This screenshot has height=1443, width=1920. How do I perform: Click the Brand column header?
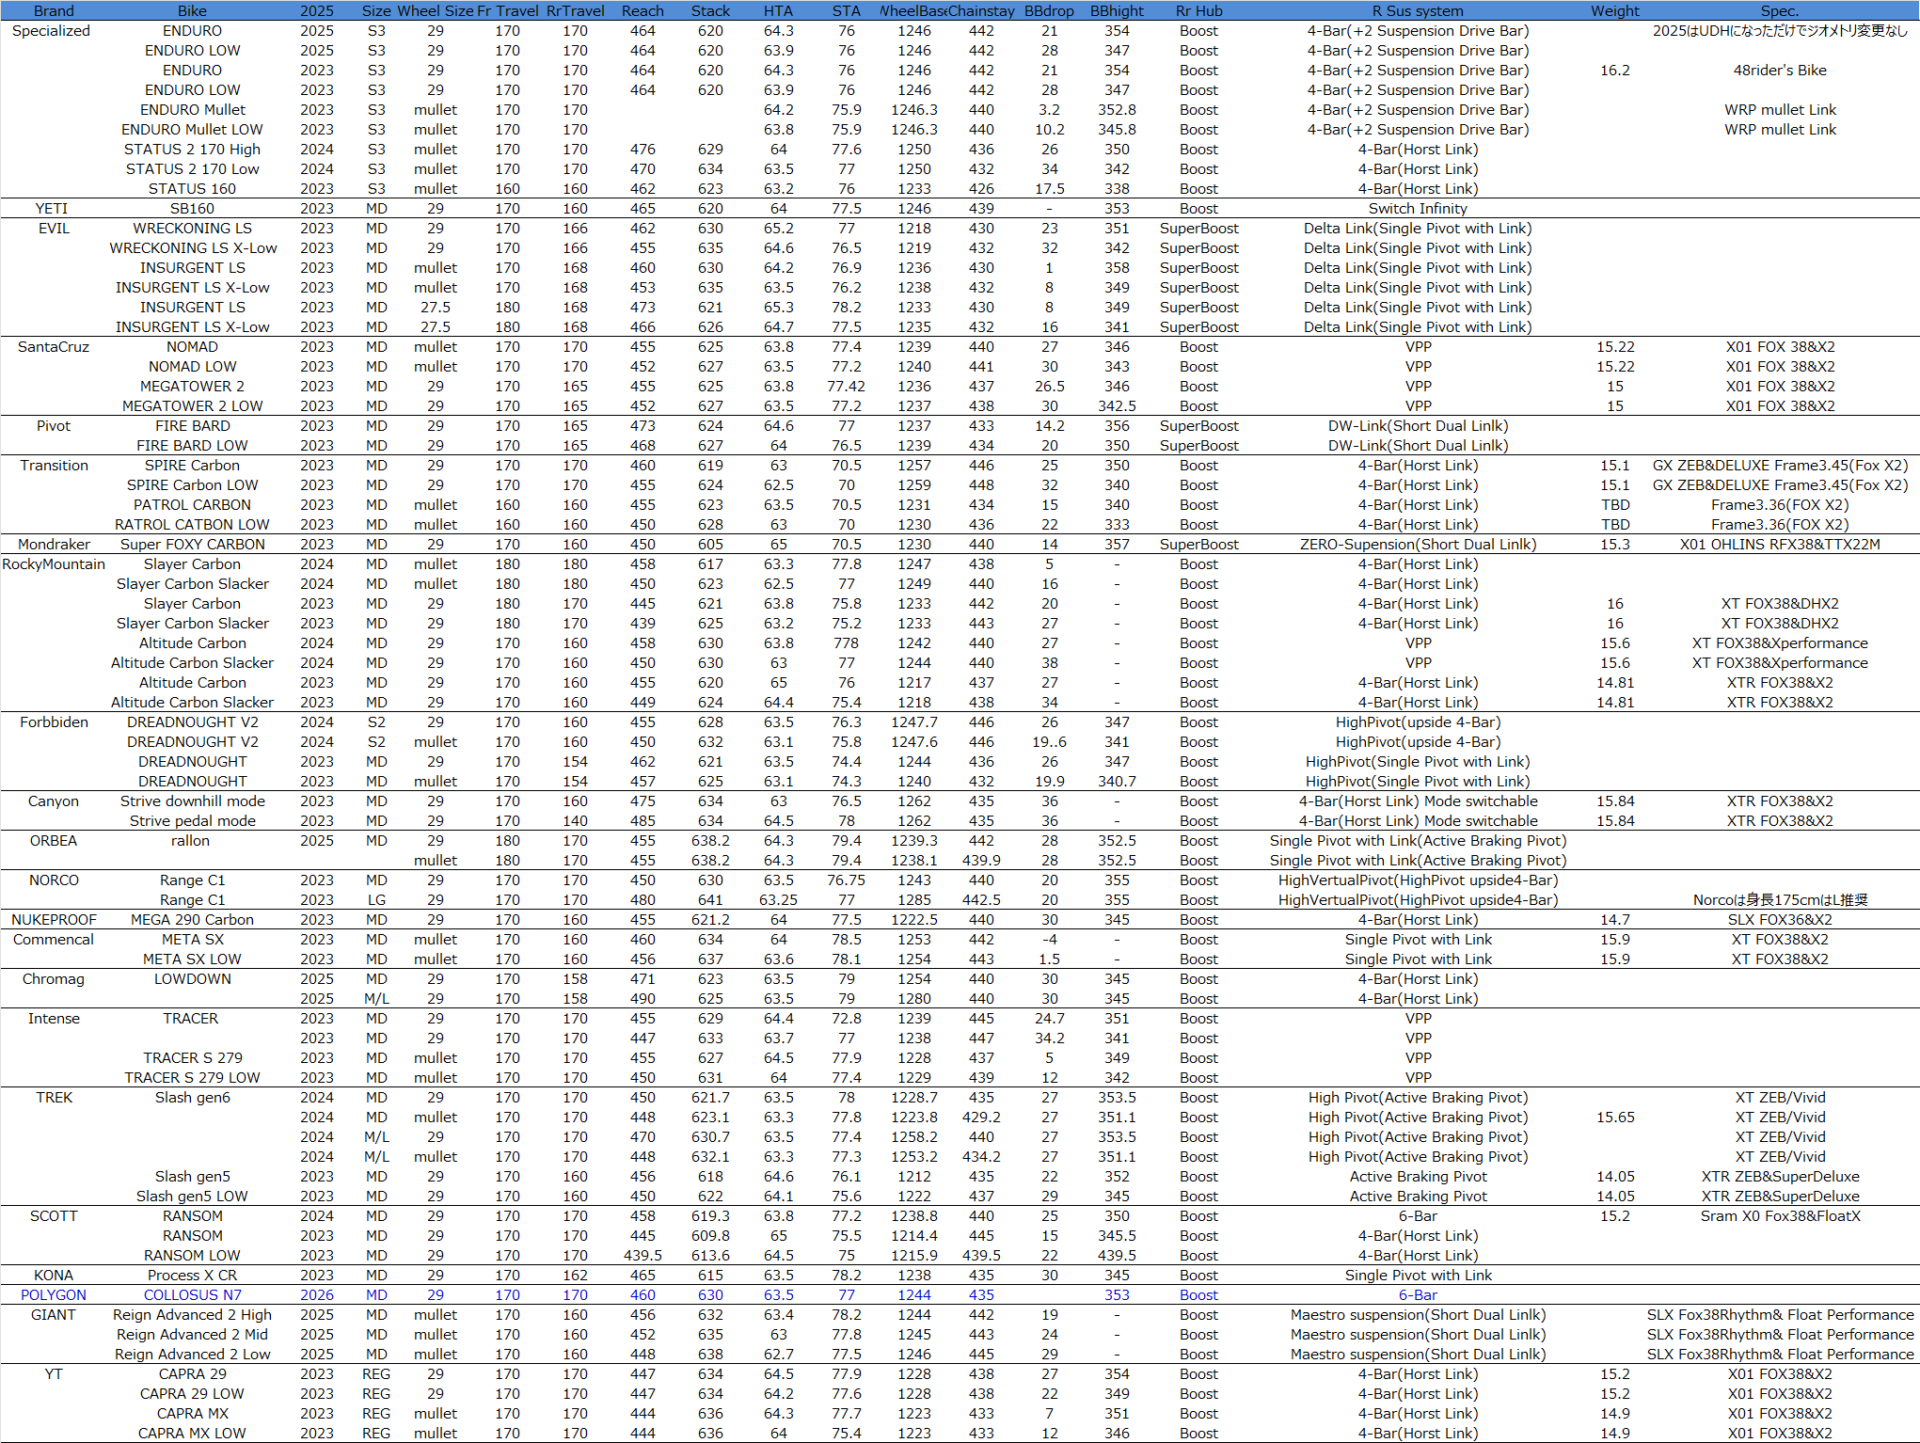[x=53, y=11]
